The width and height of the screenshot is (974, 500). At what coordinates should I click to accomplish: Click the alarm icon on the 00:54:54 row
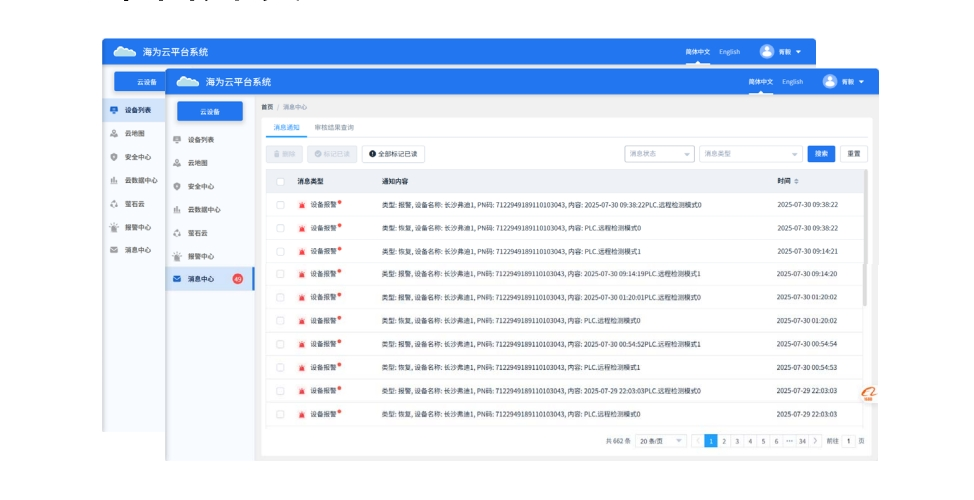coord(302,344)
